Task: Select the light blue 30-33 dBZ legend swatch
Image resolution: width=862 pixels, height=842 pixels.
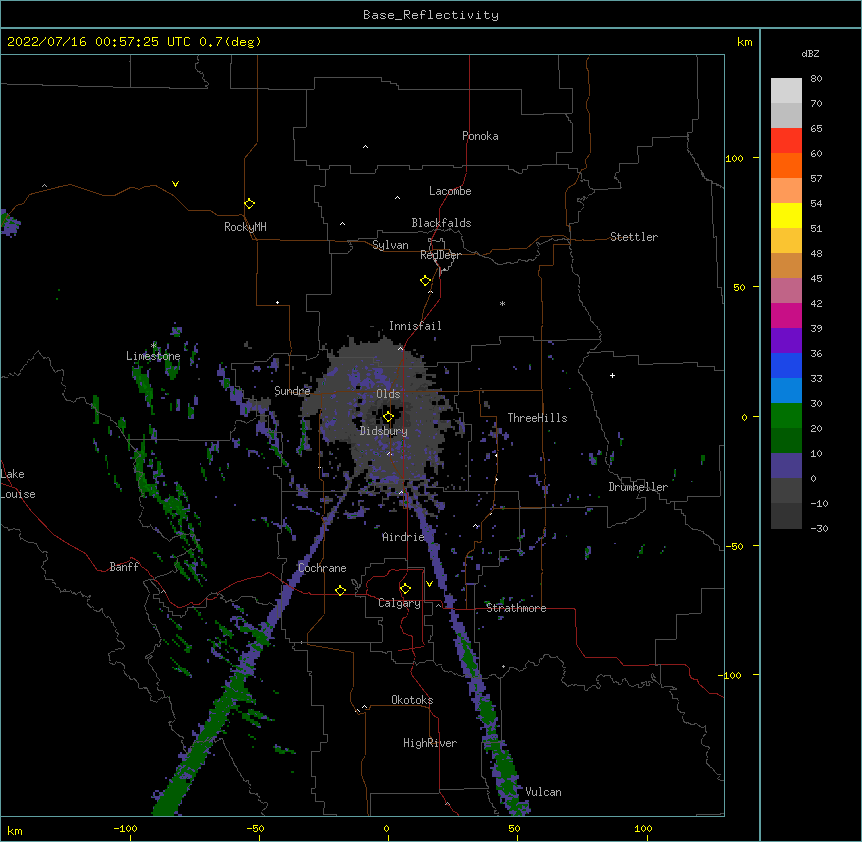Action: click(786, 391)
